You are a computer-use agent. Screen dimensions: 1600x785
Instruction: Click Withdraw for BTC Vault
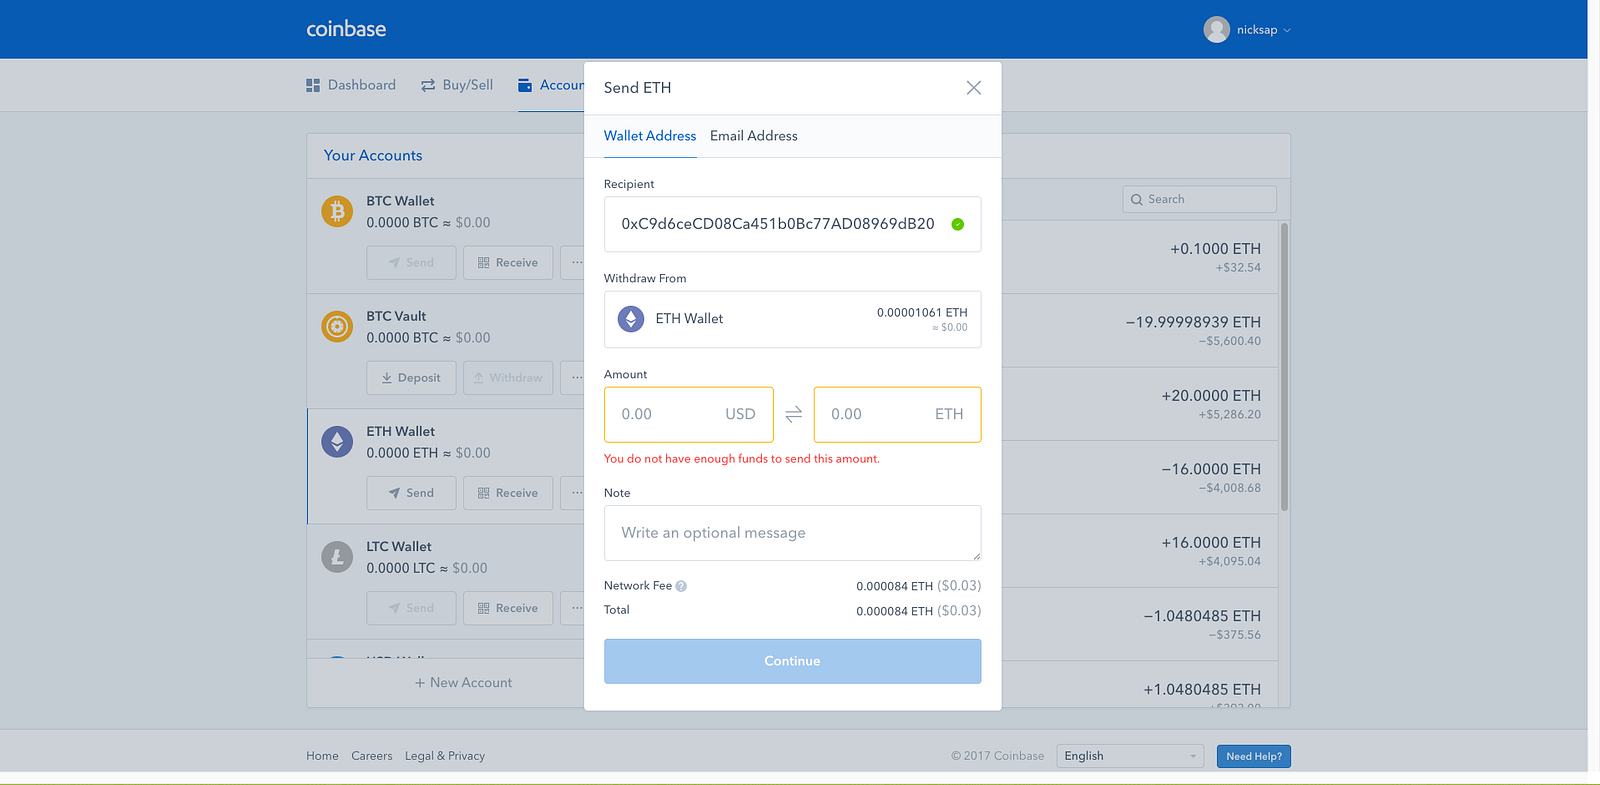(508, 377)
